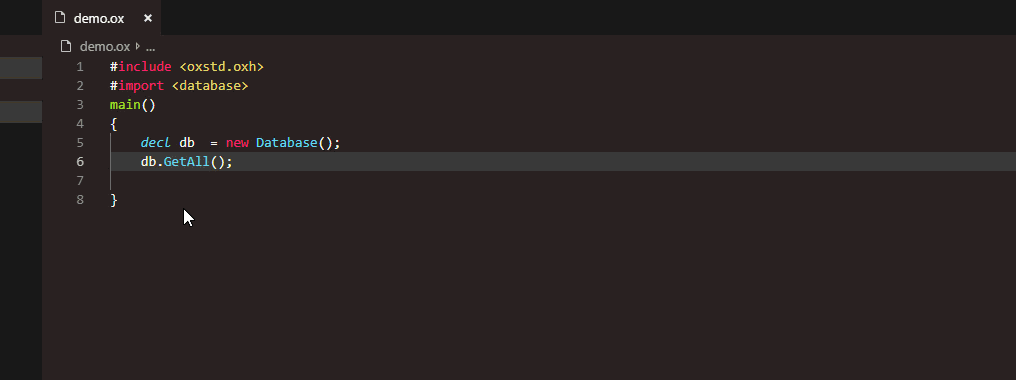The width and height of the screenshot is (1016, 380).
Task: Place cursor on empty line 7
Action: pos(562,180)
